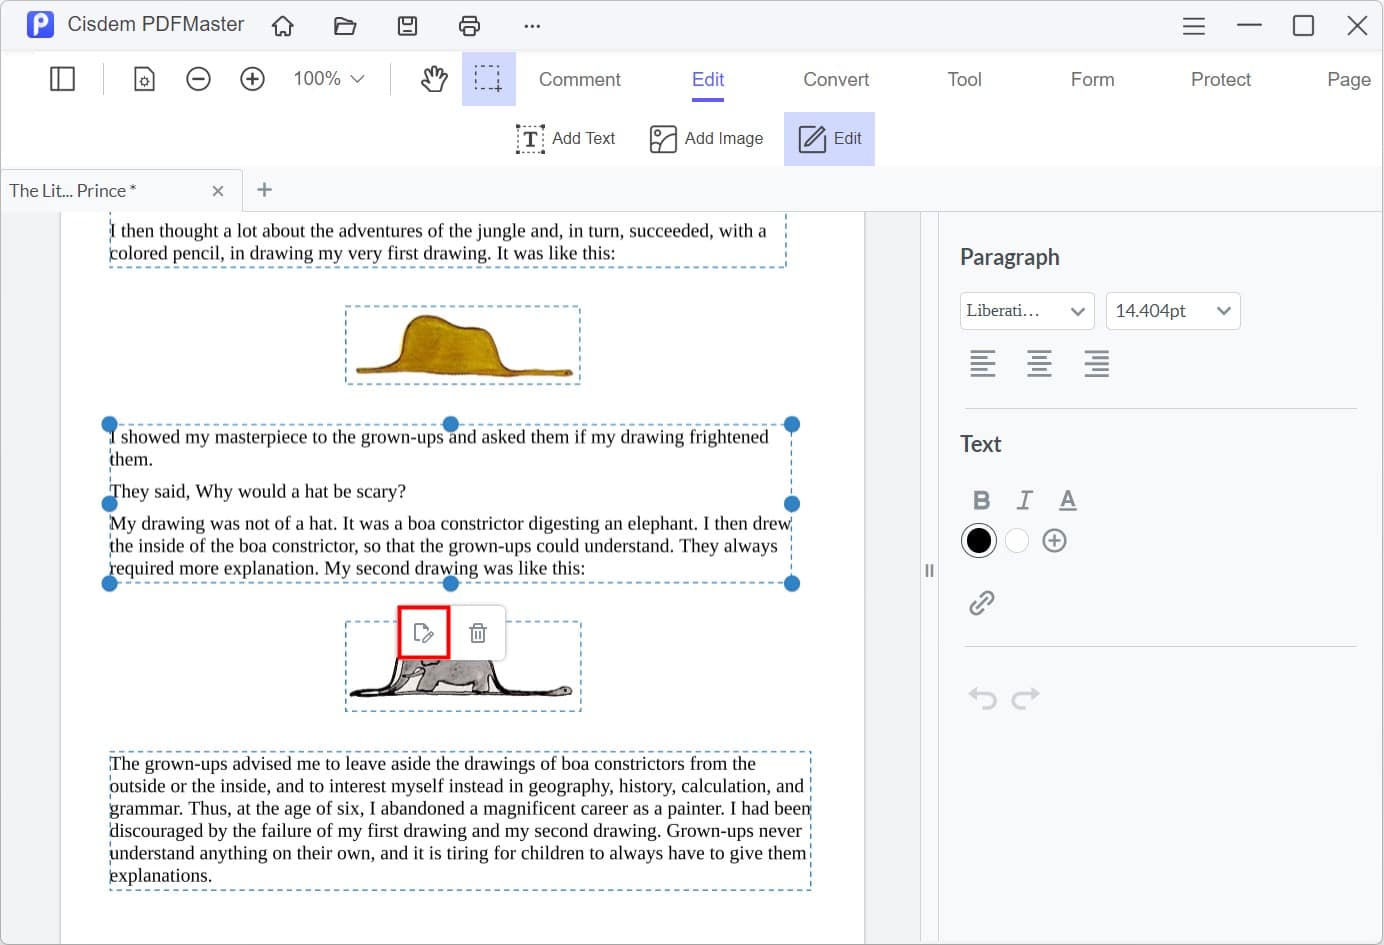
Task: Switch to the Protect tab
Action: point(1220,79)
